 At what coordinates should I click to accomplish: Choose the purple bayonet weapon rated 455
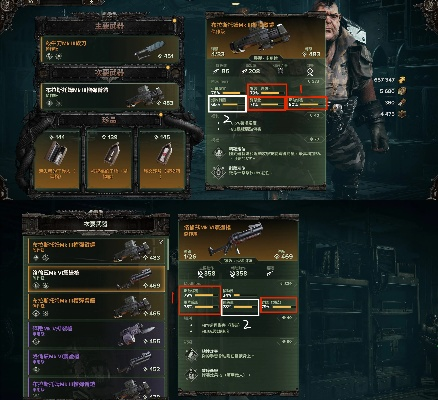point(96,334)
